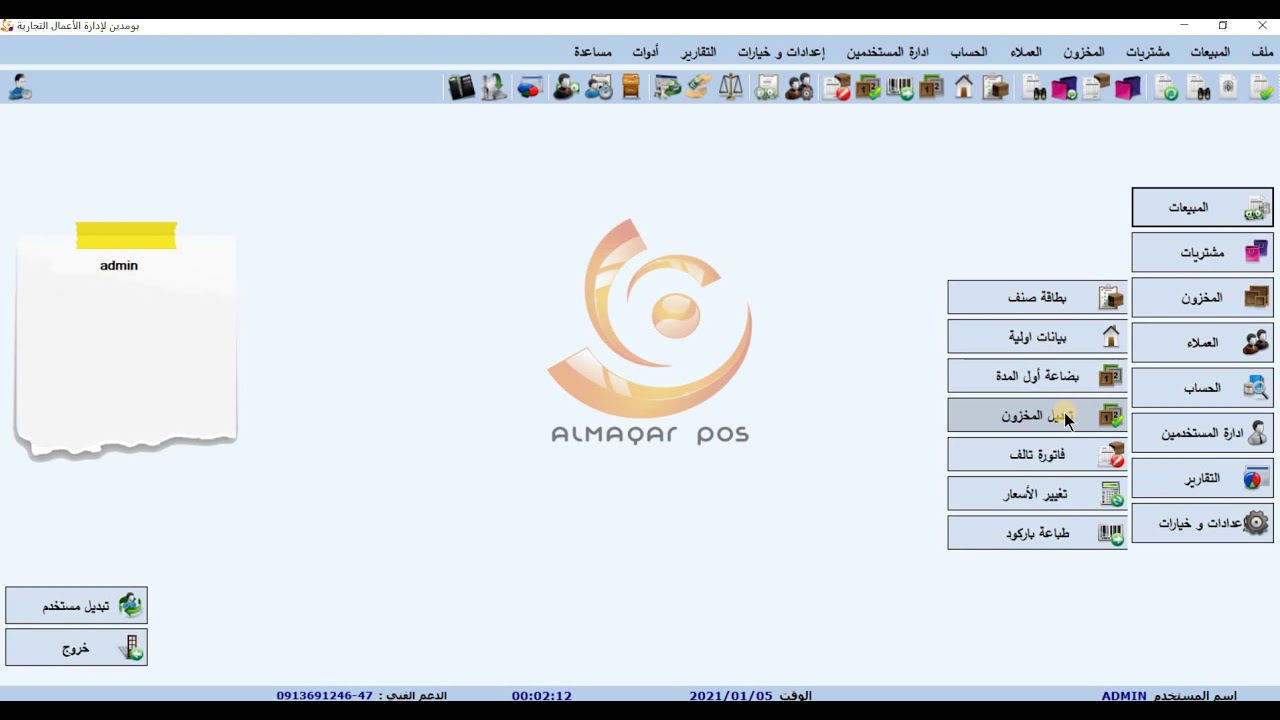Open the مساعدة menu
This screenshot has height=720, width=1280.
[x=593, y=52]
